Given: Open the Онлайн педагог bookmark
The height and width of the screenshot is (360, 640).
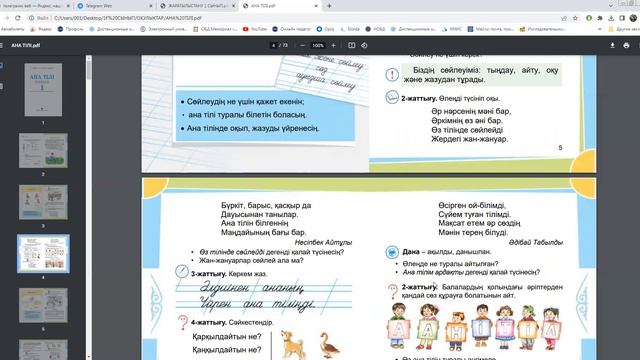Looking at the screenshot, I should 291,29.
